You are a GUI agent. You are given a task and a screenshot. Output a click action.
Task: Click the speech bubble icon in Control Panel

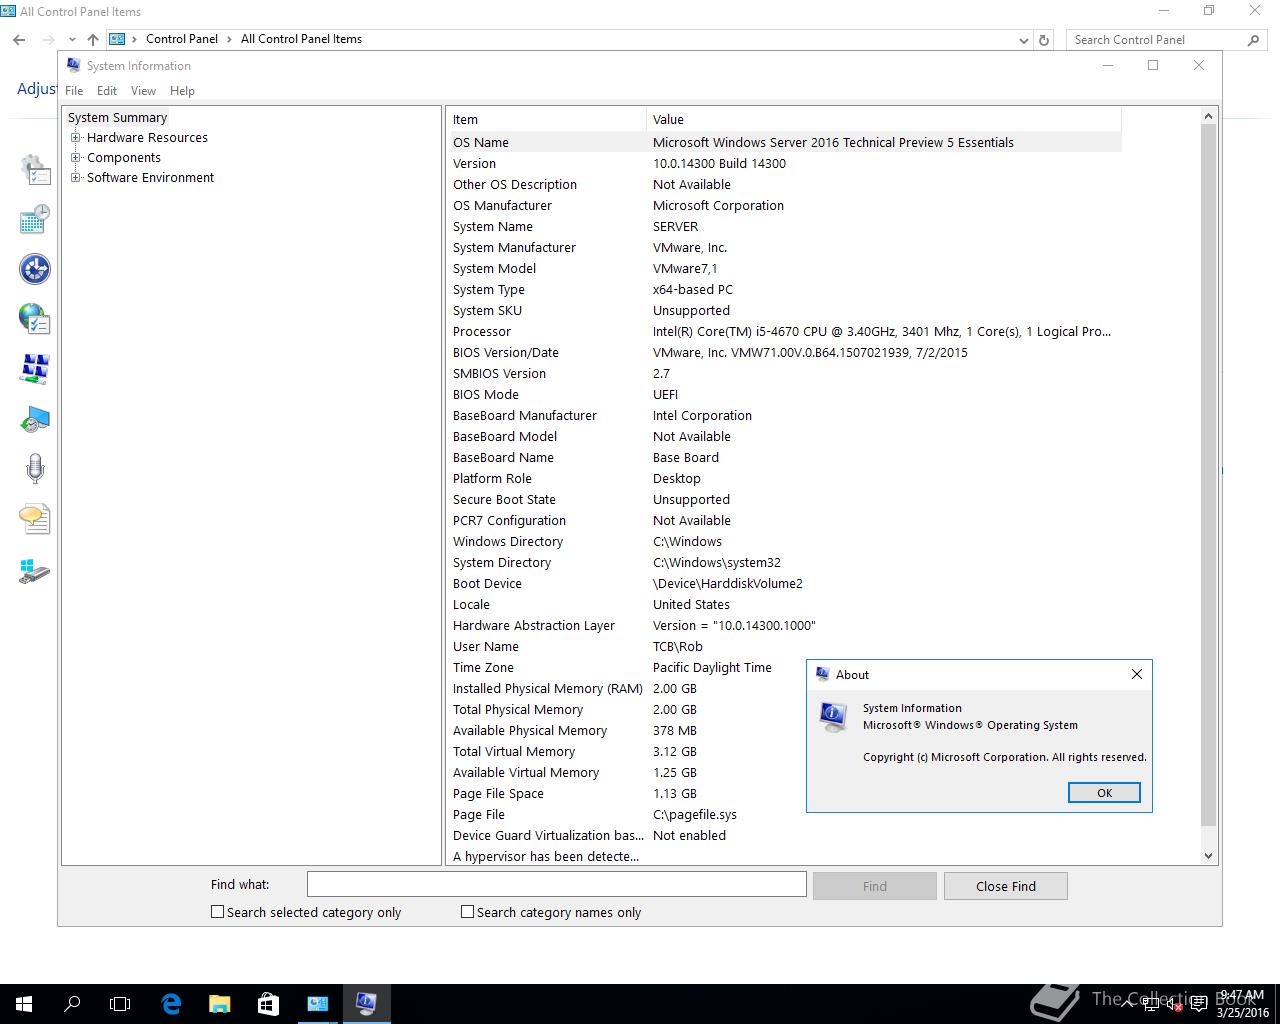[35, 519]
